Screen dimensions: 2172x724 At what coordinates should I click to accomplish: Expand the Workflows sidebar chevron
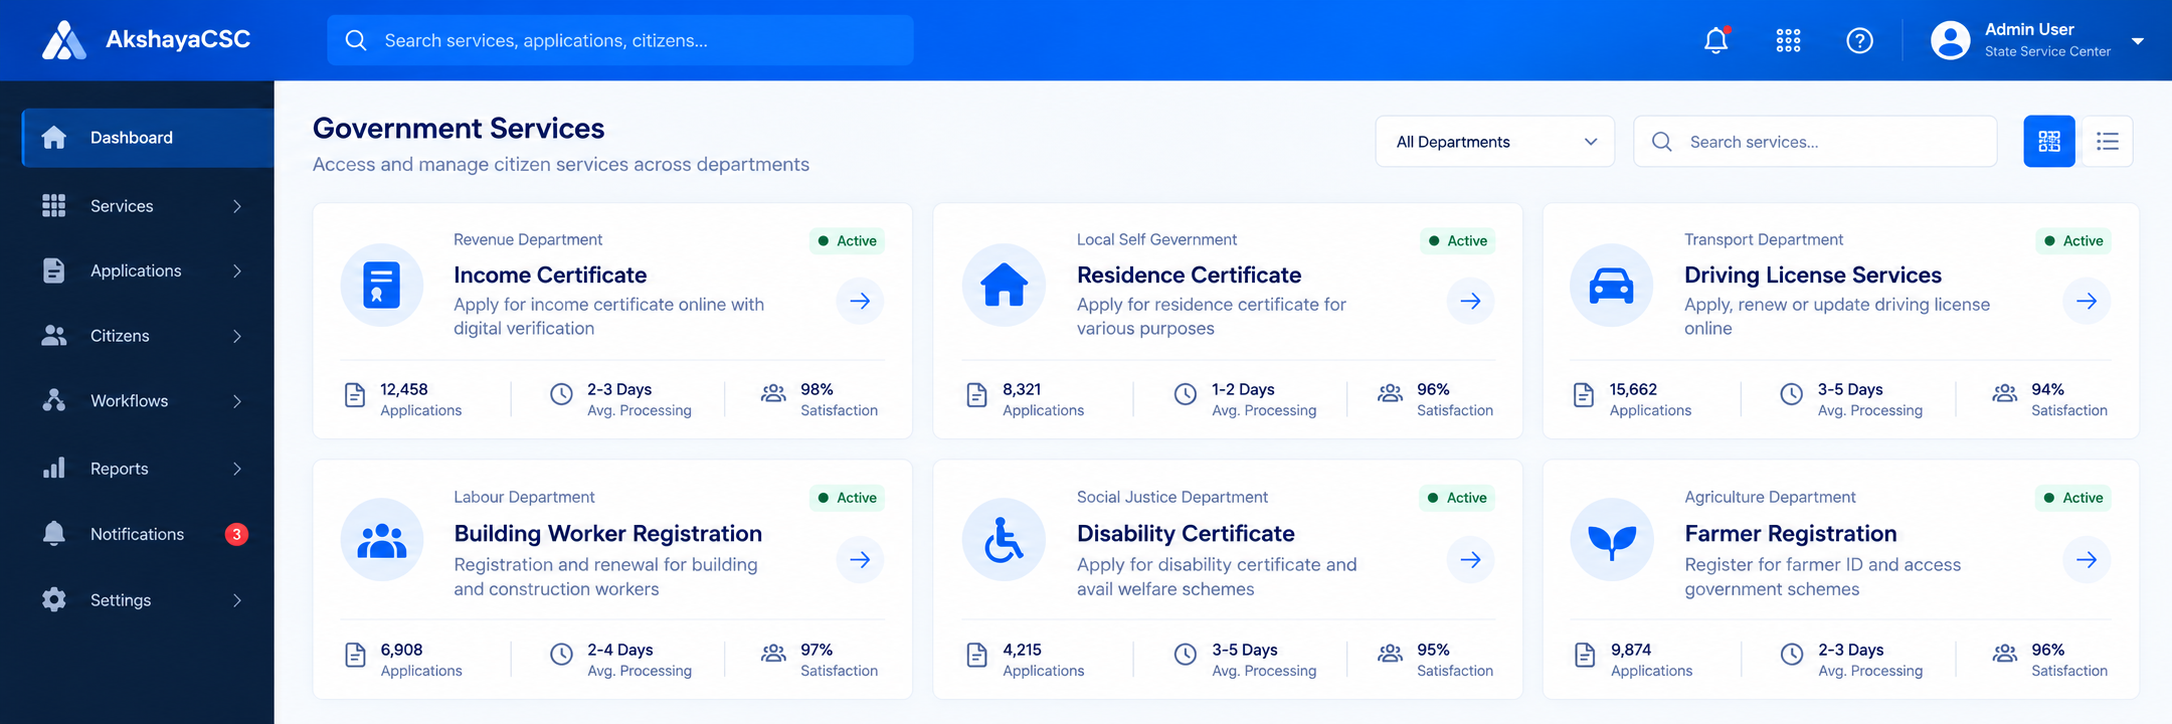[x=237, y=401]
